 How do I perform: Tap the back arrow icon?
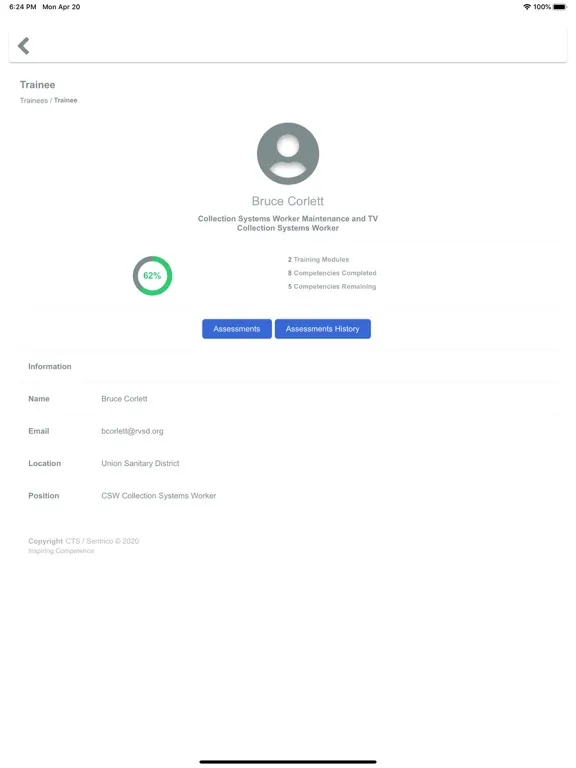[24, 46]
